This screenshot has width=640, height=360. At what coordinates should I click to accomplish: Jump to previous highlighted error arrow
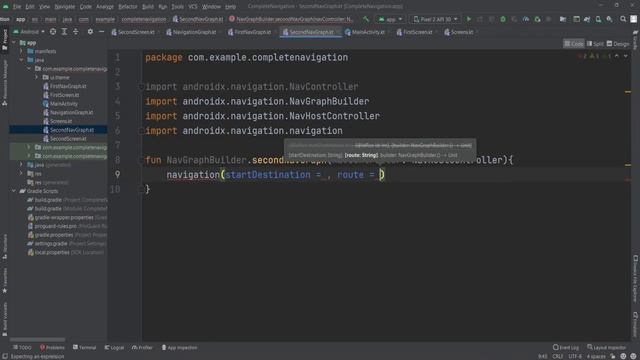(617, 56)
